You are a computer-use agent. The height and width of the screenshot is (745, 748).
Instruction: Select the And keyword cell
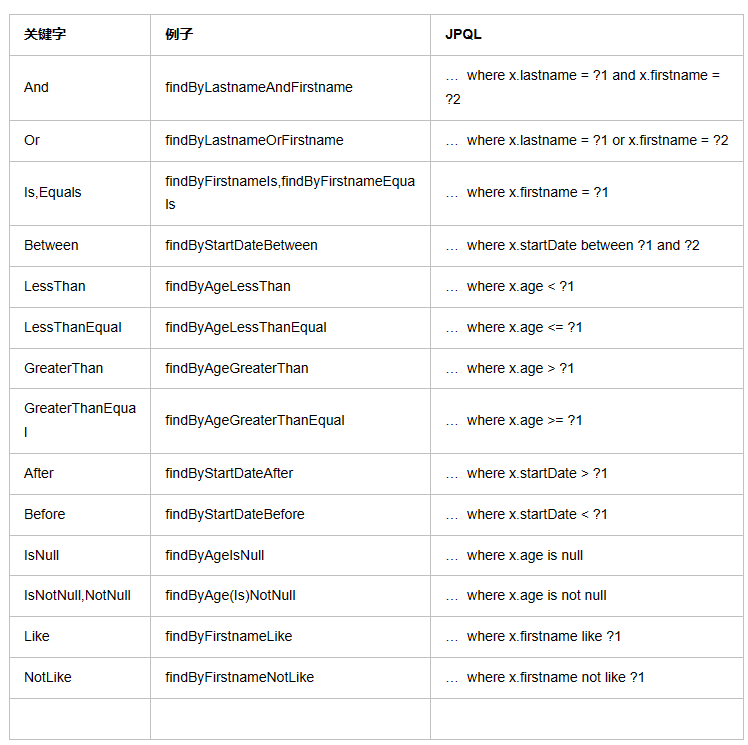[x=37, y=88]
